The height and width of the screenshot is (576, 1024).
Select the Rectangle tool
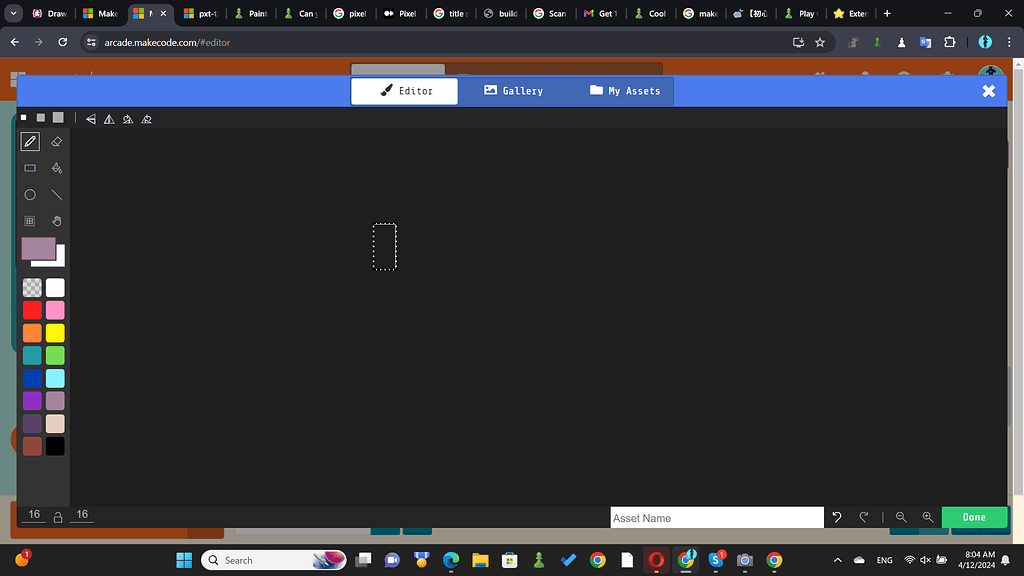[x=30, y=168]
